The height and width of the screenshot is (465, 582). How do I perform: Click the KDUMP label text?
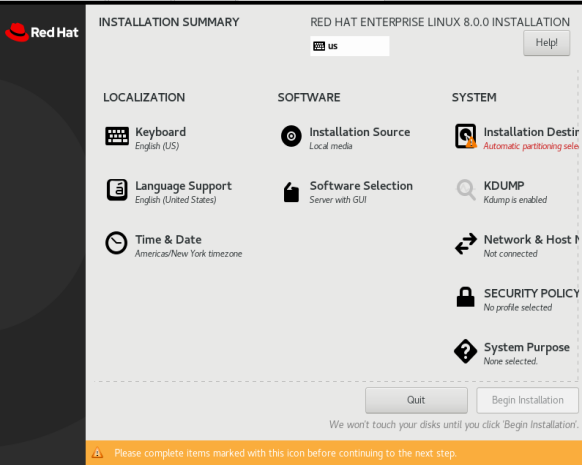pyautogui.click(x=504, y=186)
